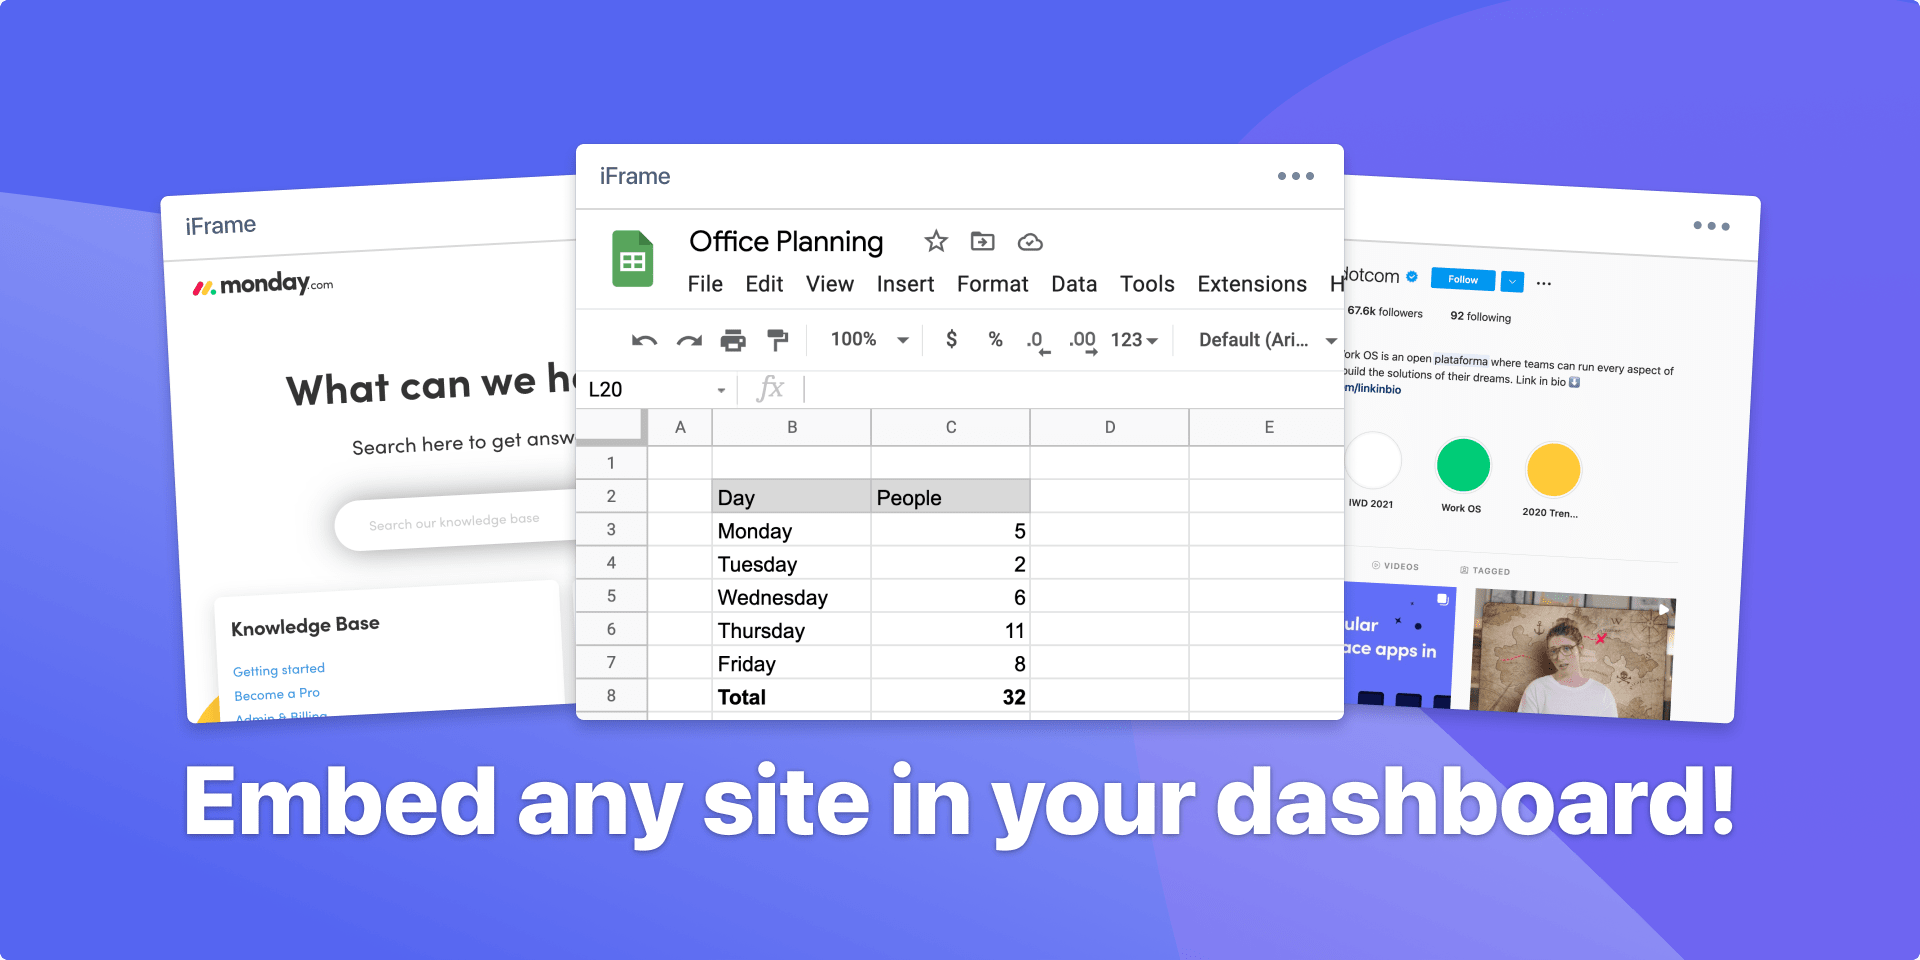Click the Undo arrow in toolbar
1920x960 pixels.
(x=644, y=341)
